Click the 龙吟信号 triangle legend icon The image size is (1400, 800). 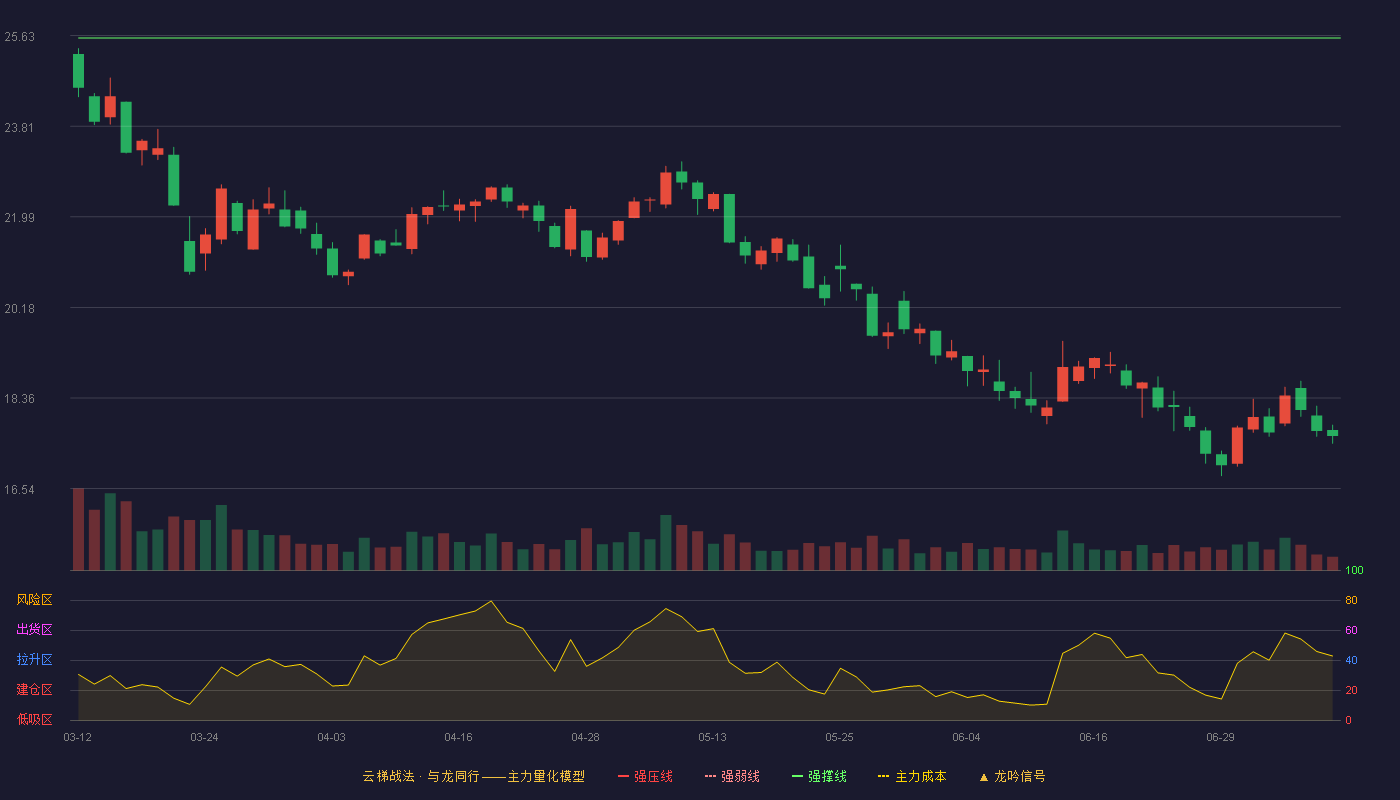click(983, 776)
